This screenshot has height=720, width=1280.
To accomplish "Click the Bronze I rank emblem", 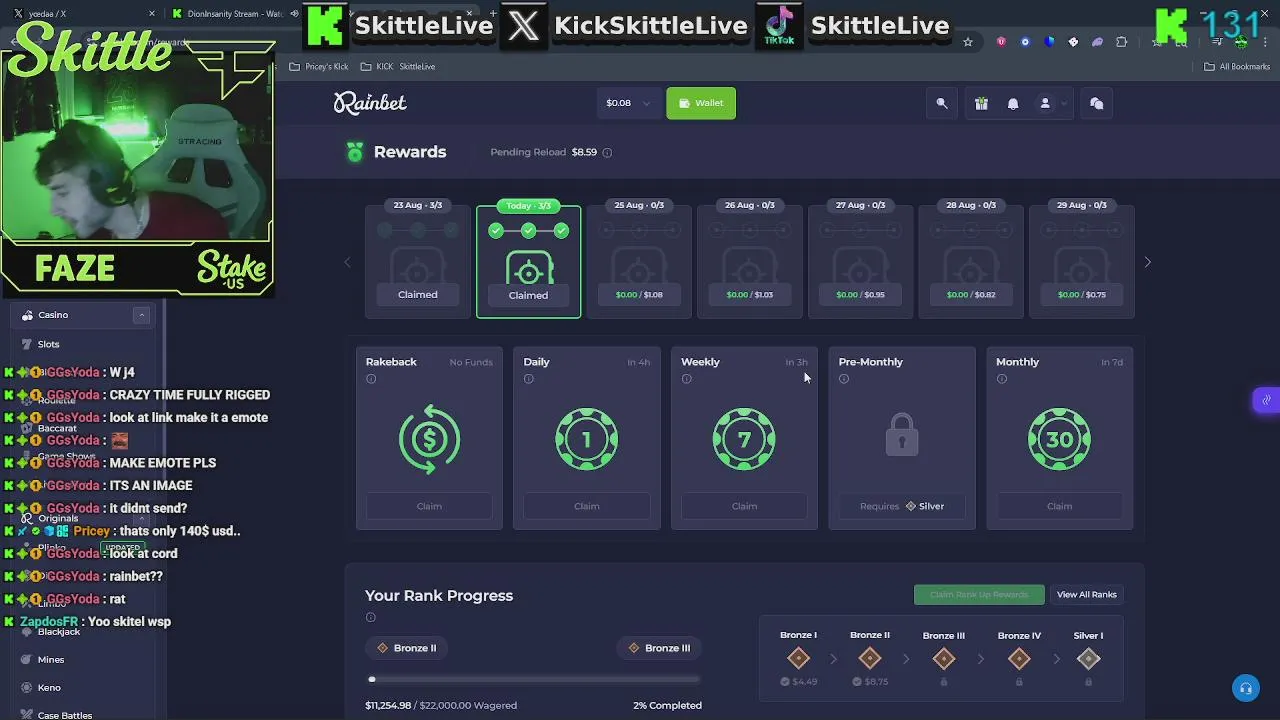I will 798,658.
